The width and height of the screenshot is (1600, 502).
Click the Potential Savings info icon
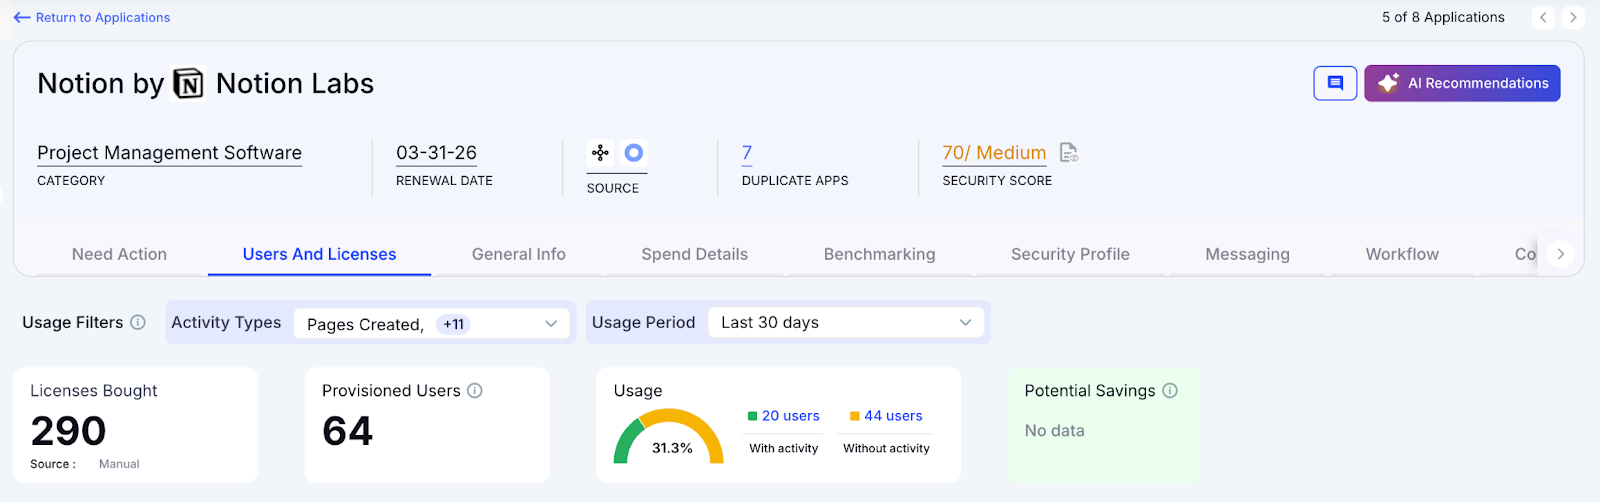point(1170,391)
